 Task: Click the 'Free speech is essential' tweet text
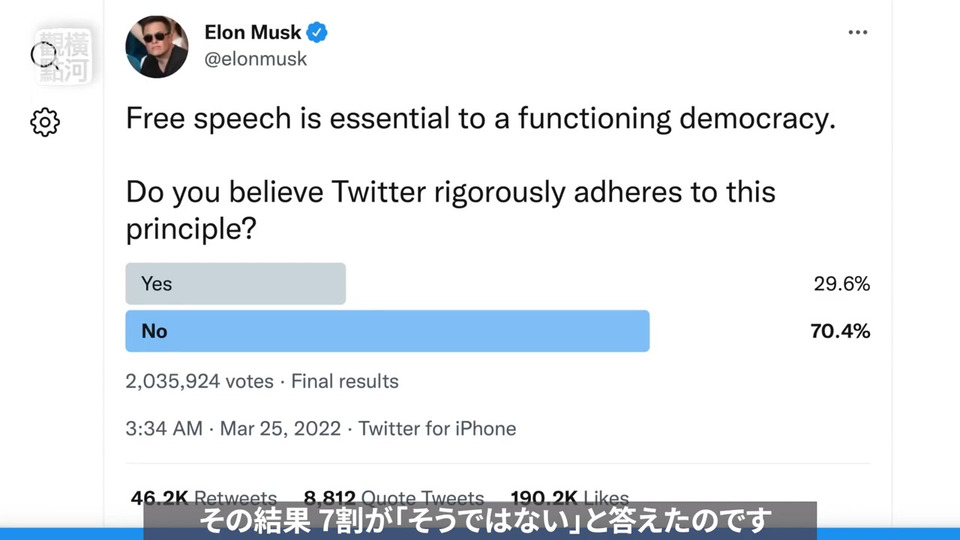pyautogui.click(x=480, y=120)
